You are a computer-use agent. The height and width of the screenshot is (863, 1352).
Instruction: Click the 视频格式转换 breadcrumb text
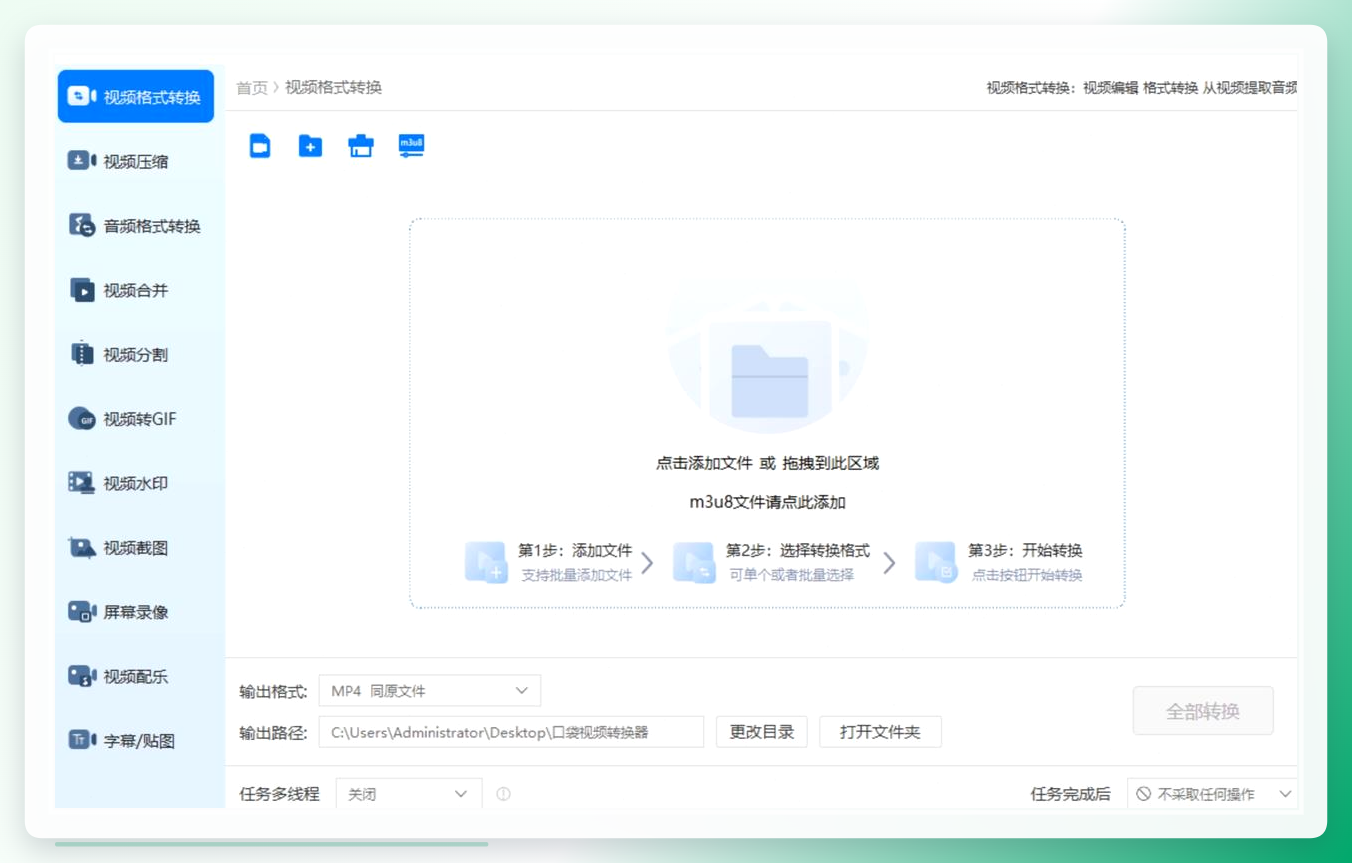point(334,88)
